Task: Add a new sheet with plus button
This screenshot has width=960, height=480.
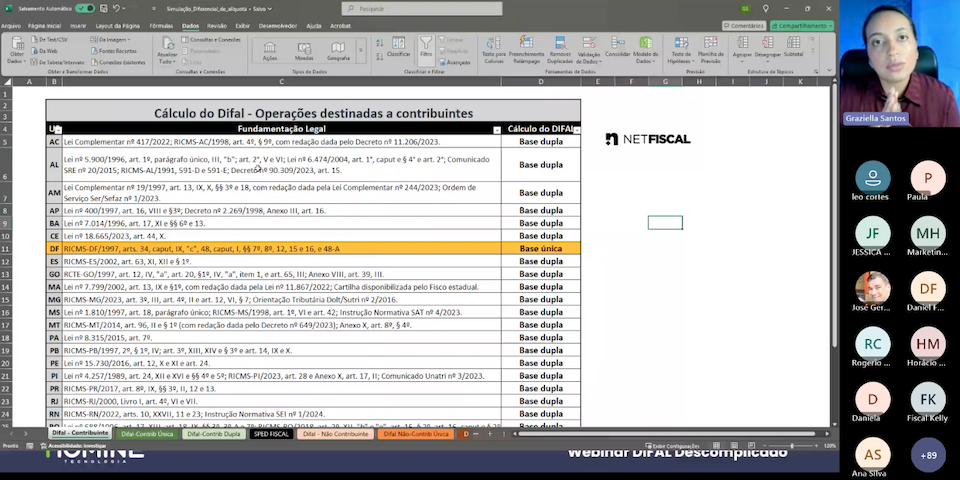Action: (489, 434)
